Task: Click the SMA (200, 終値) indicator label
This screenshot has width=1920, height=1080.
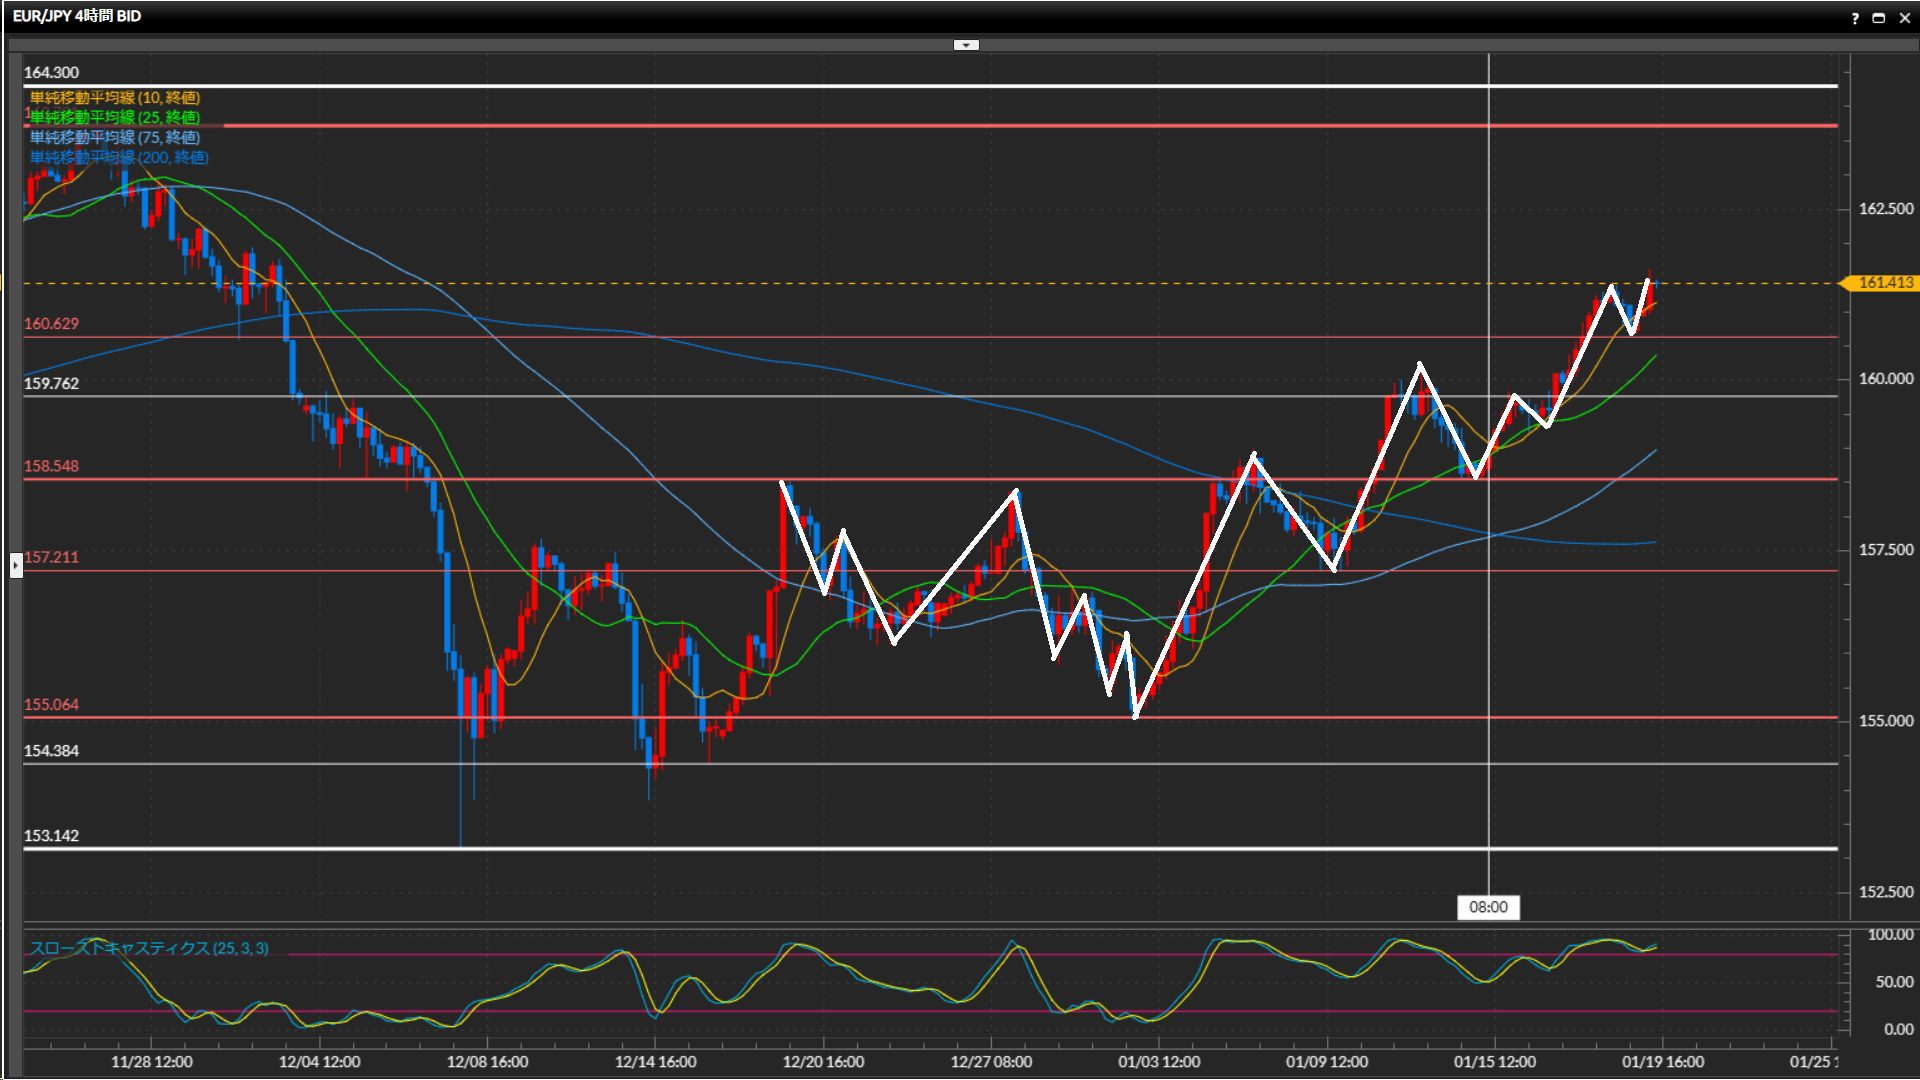Action: tap(118, 157)
